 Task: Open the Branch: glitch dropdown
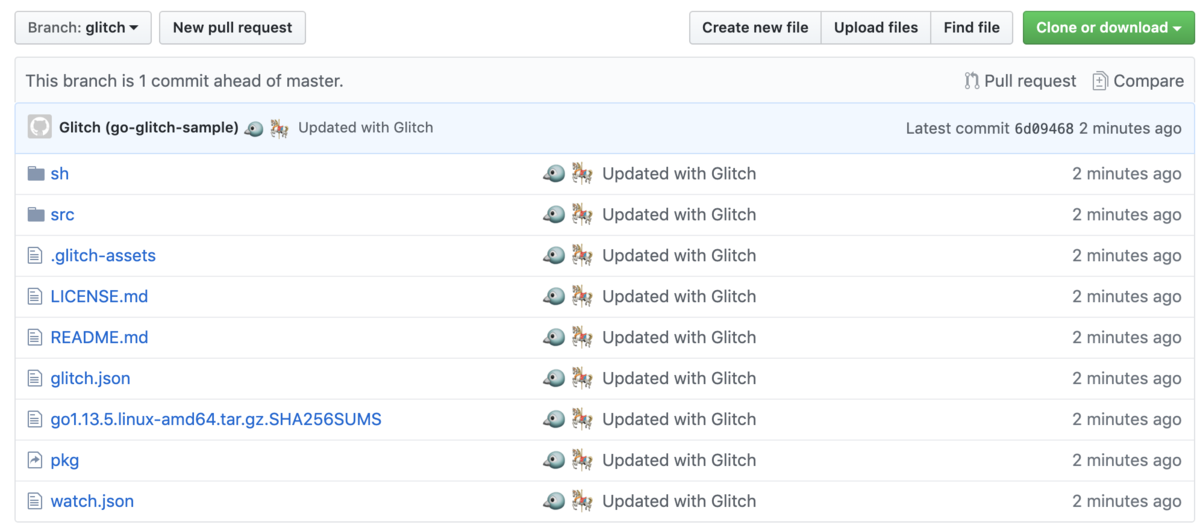[83, 28]
